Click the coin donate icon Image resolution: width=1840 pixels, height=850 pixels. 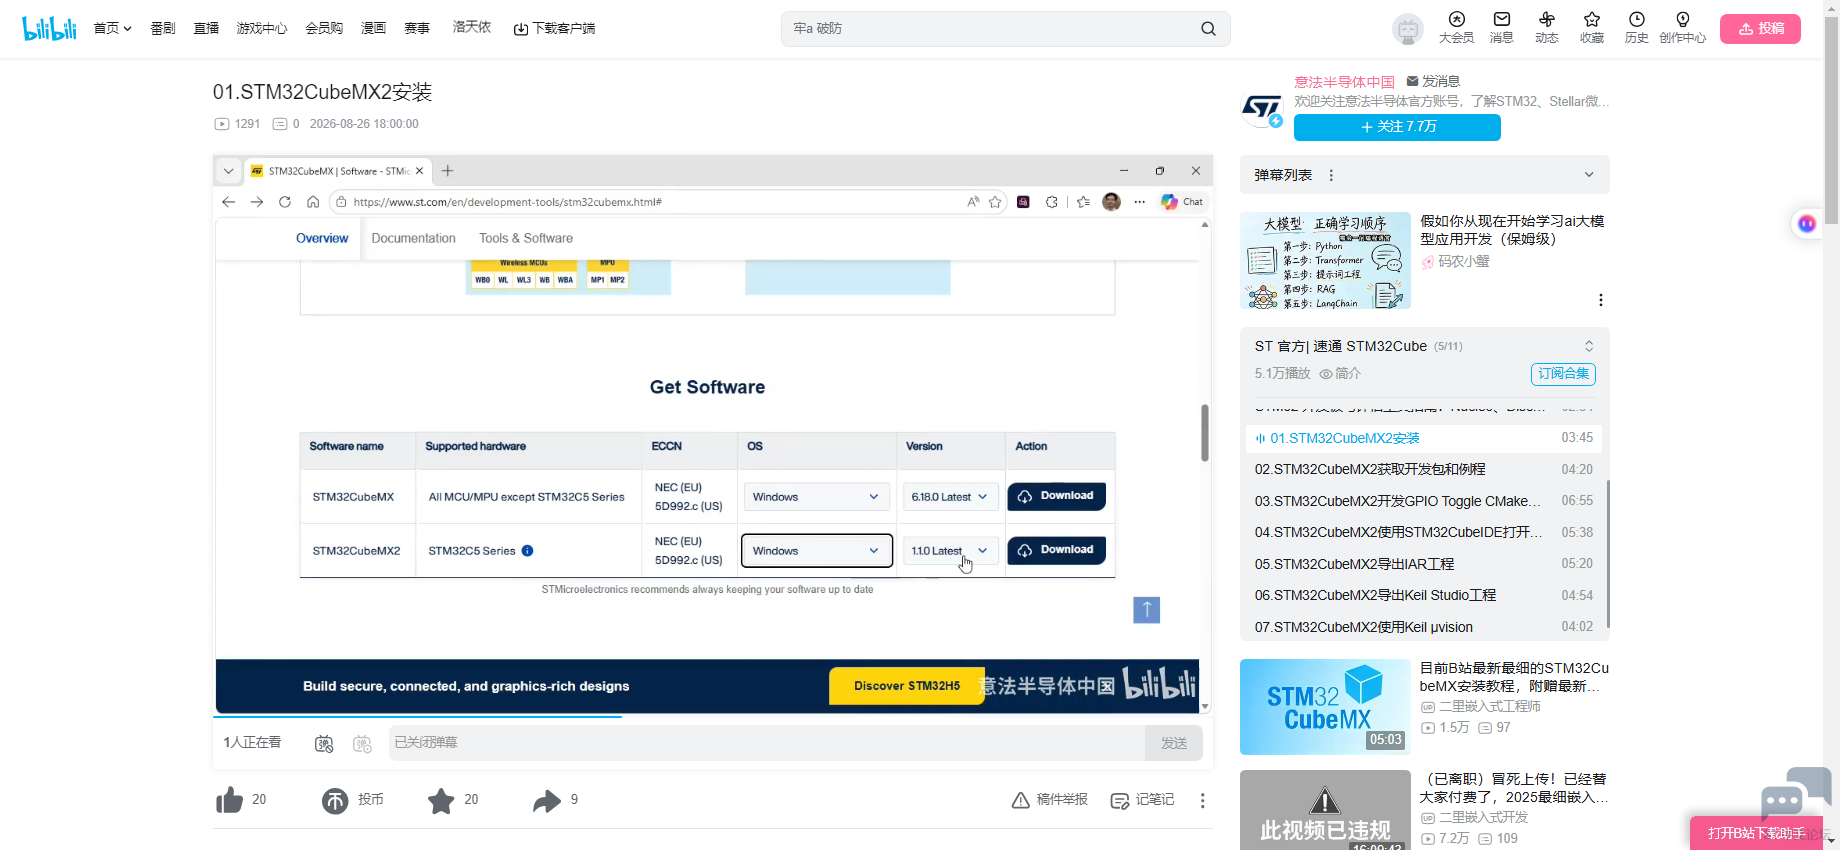[335, 800]
